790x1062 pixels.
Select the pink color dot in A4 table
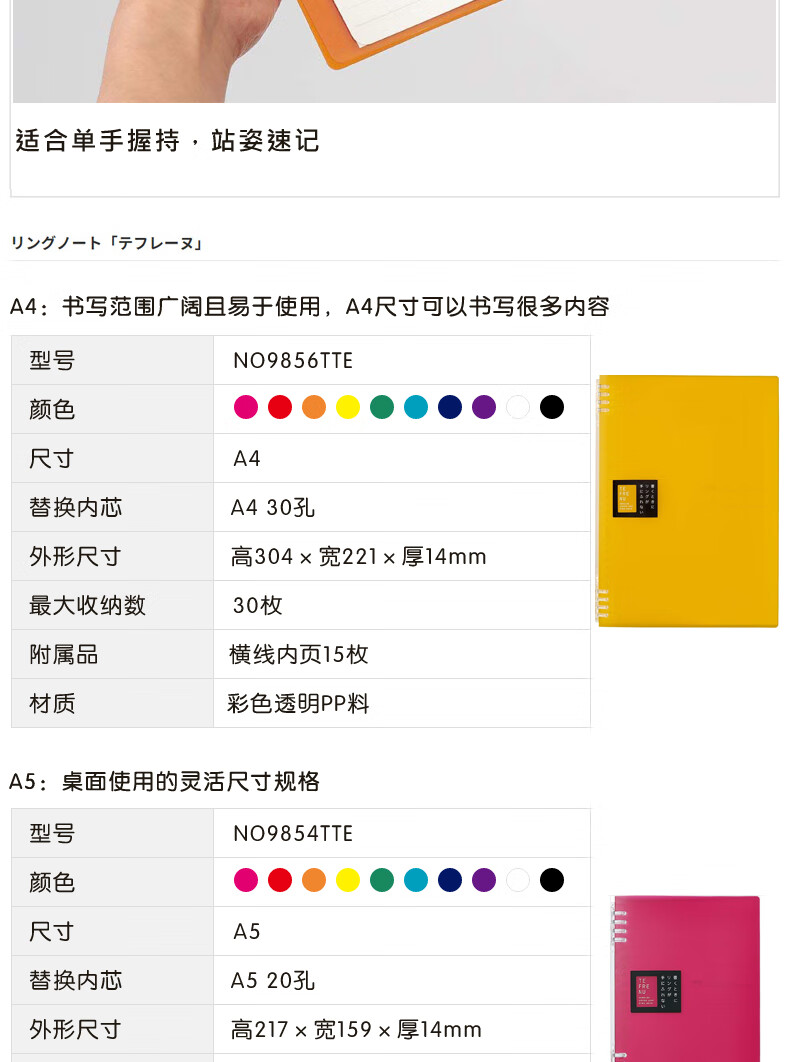point(245,407)
